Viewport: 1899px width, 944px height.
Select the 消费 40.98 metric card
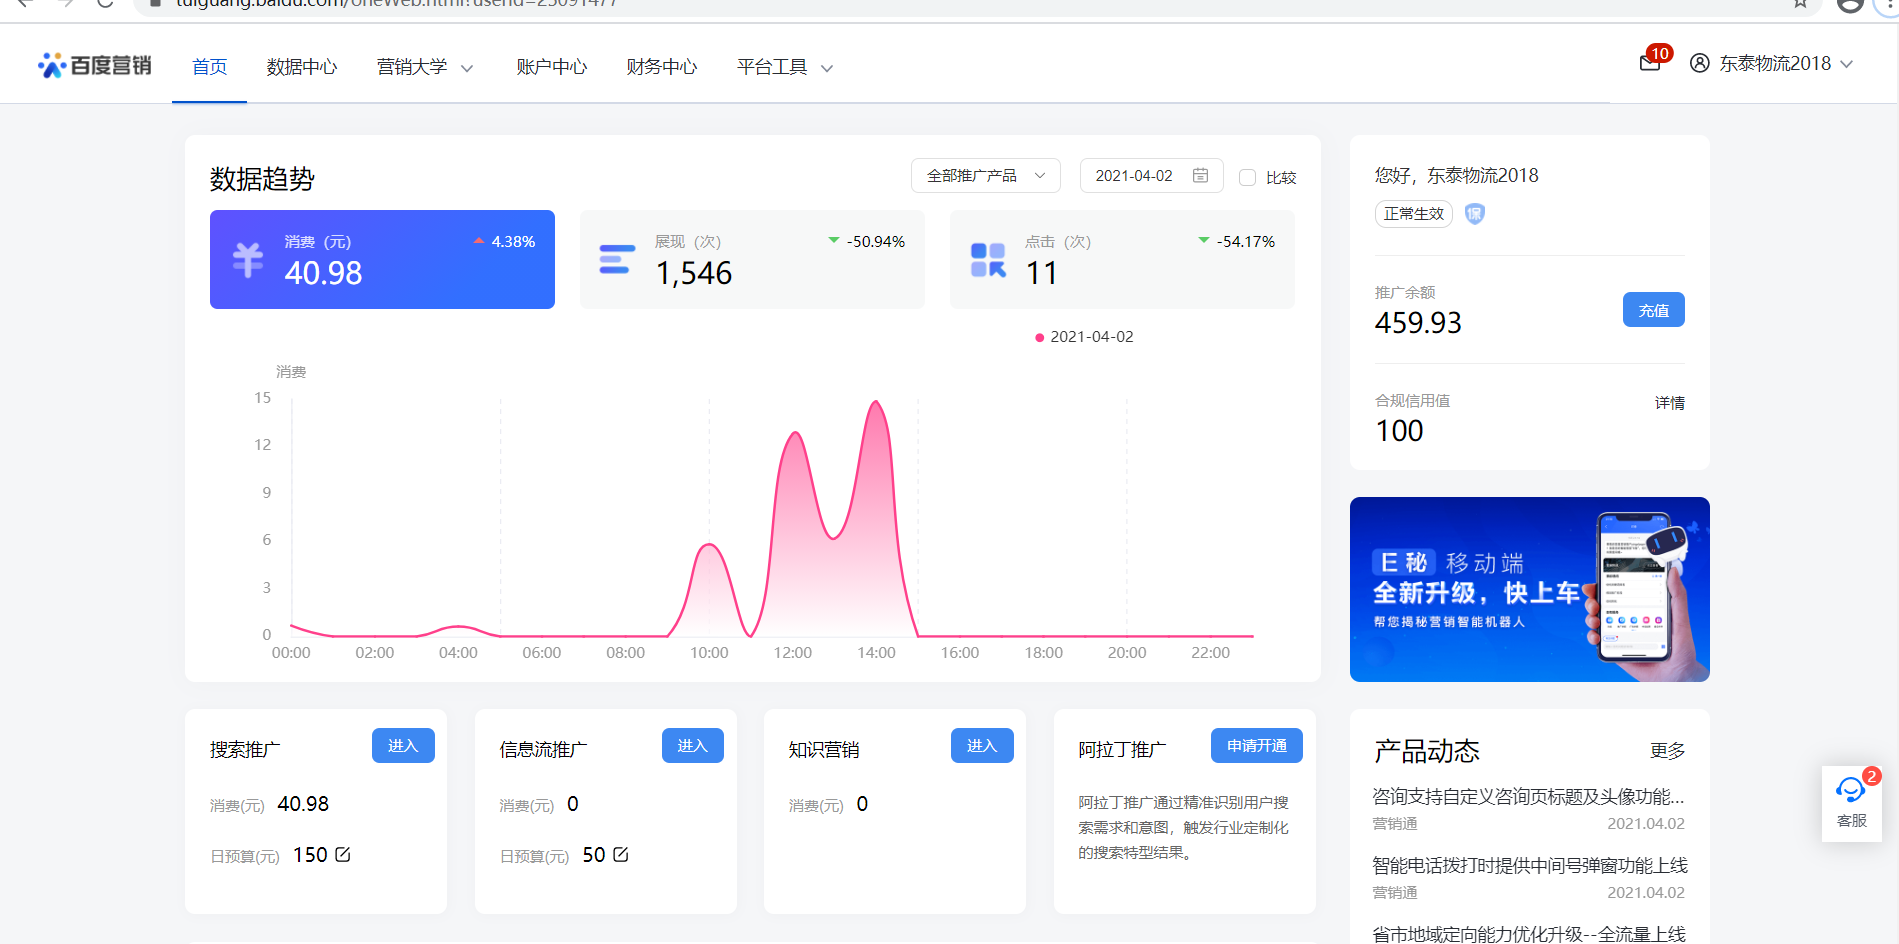click(x=382, y=259)
